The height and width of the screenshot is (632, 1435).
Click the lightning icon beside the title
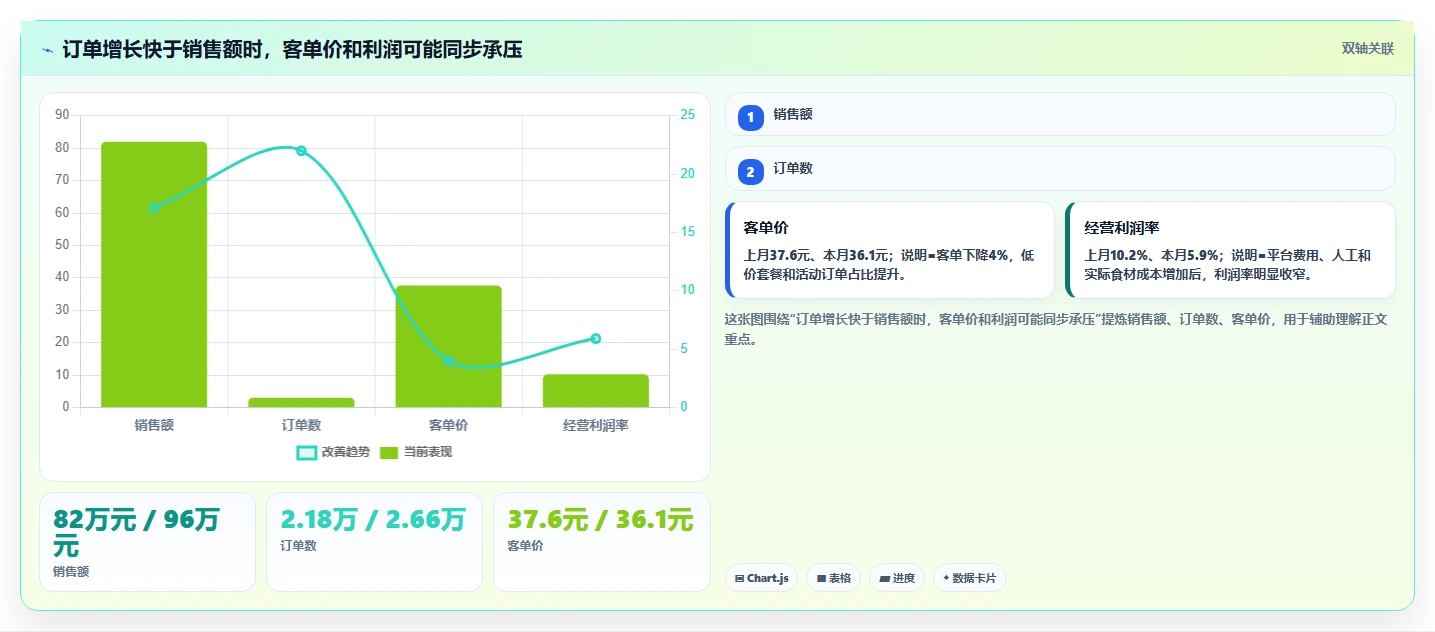[48, 50]
